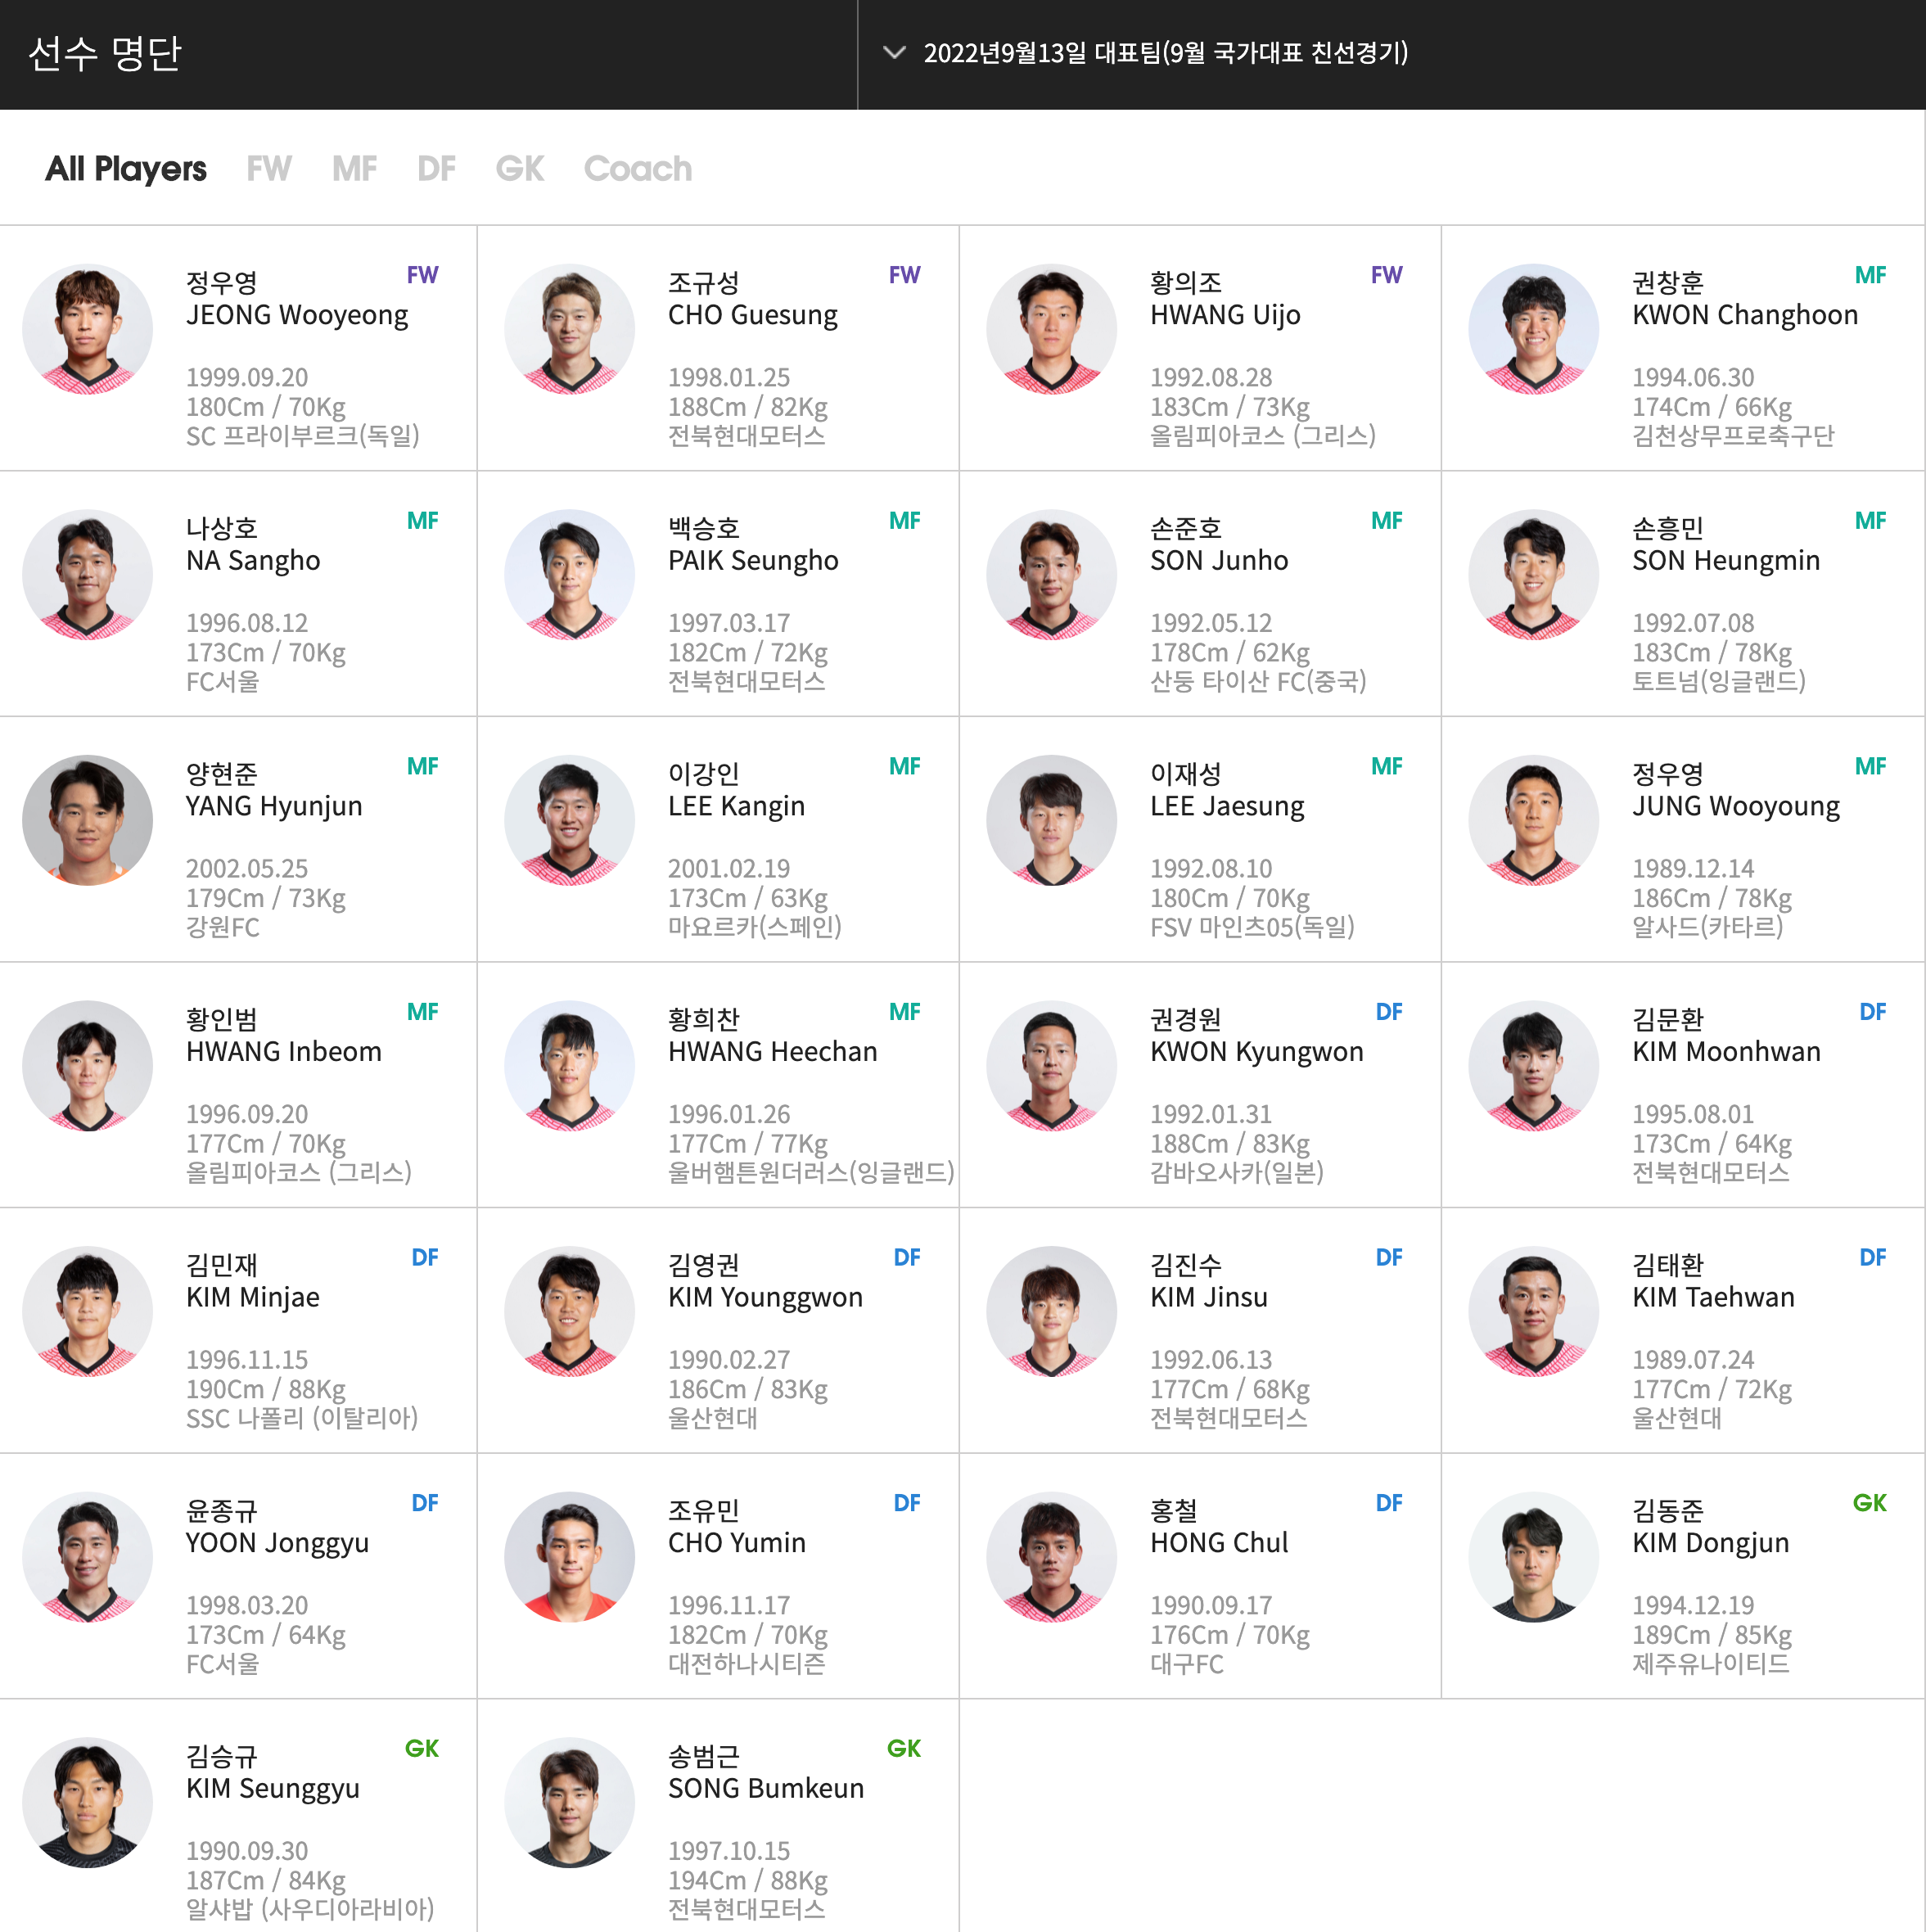The image size is (1926, 1932).
Task: Select the All Players tab
Action: click(x=126, y=169)
